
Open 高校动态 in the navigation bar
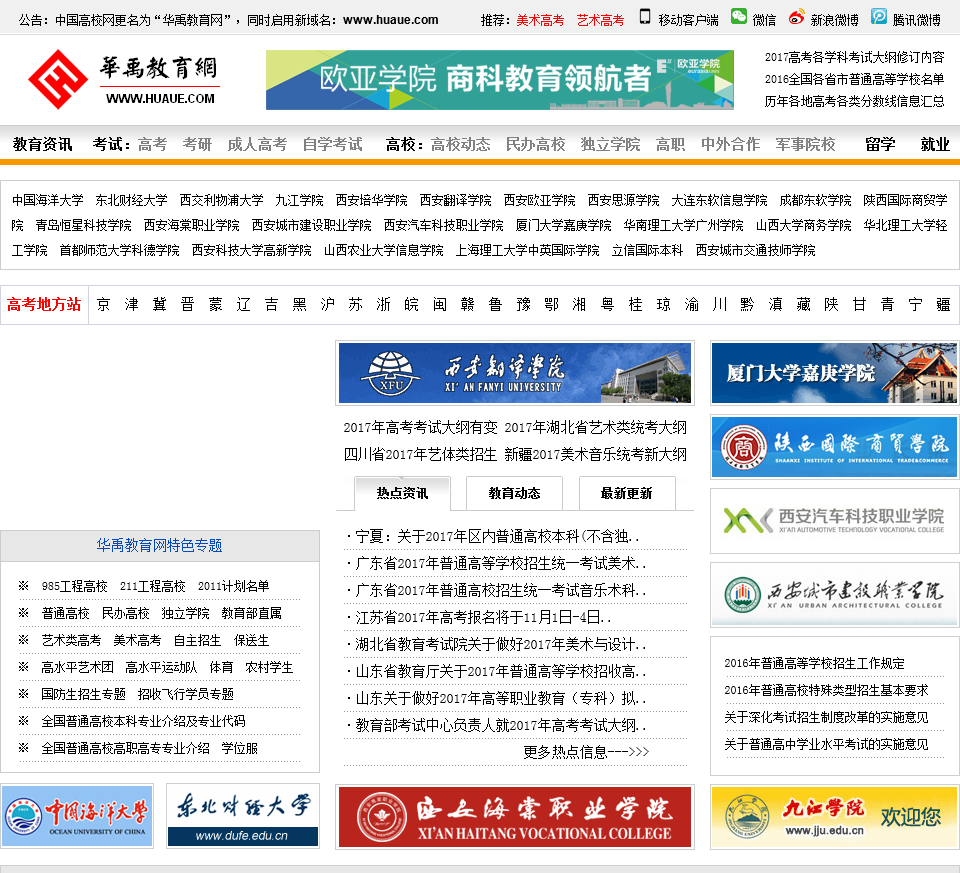460,144
